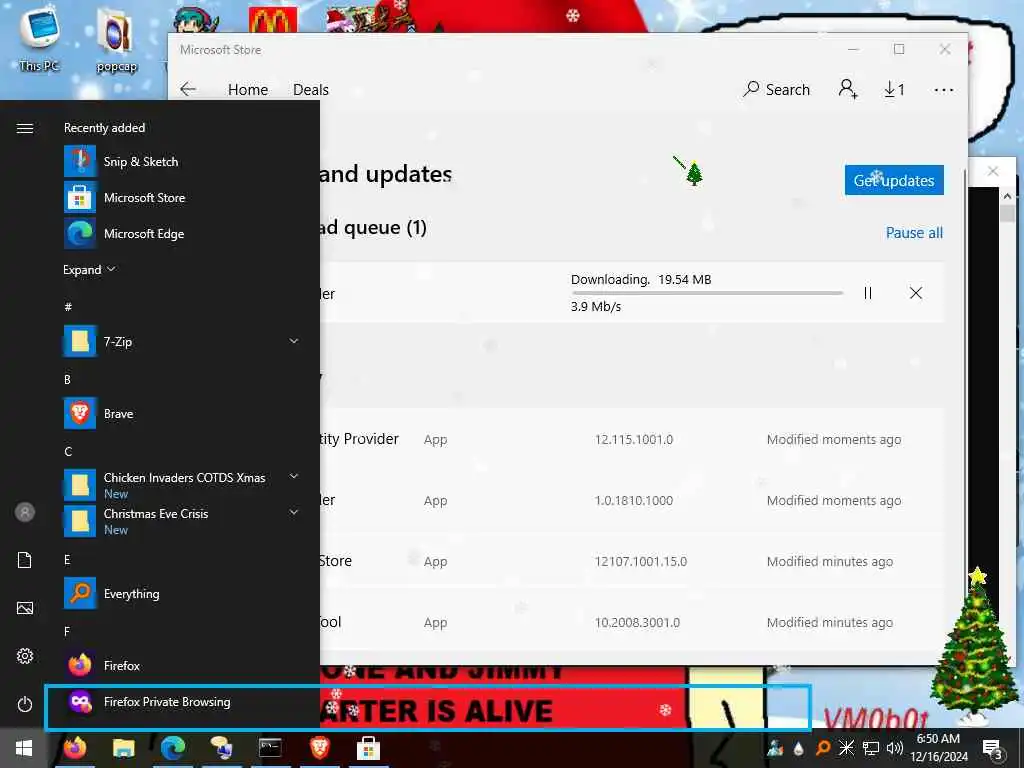Toggle the Start menu hamburger navigation

25,128
